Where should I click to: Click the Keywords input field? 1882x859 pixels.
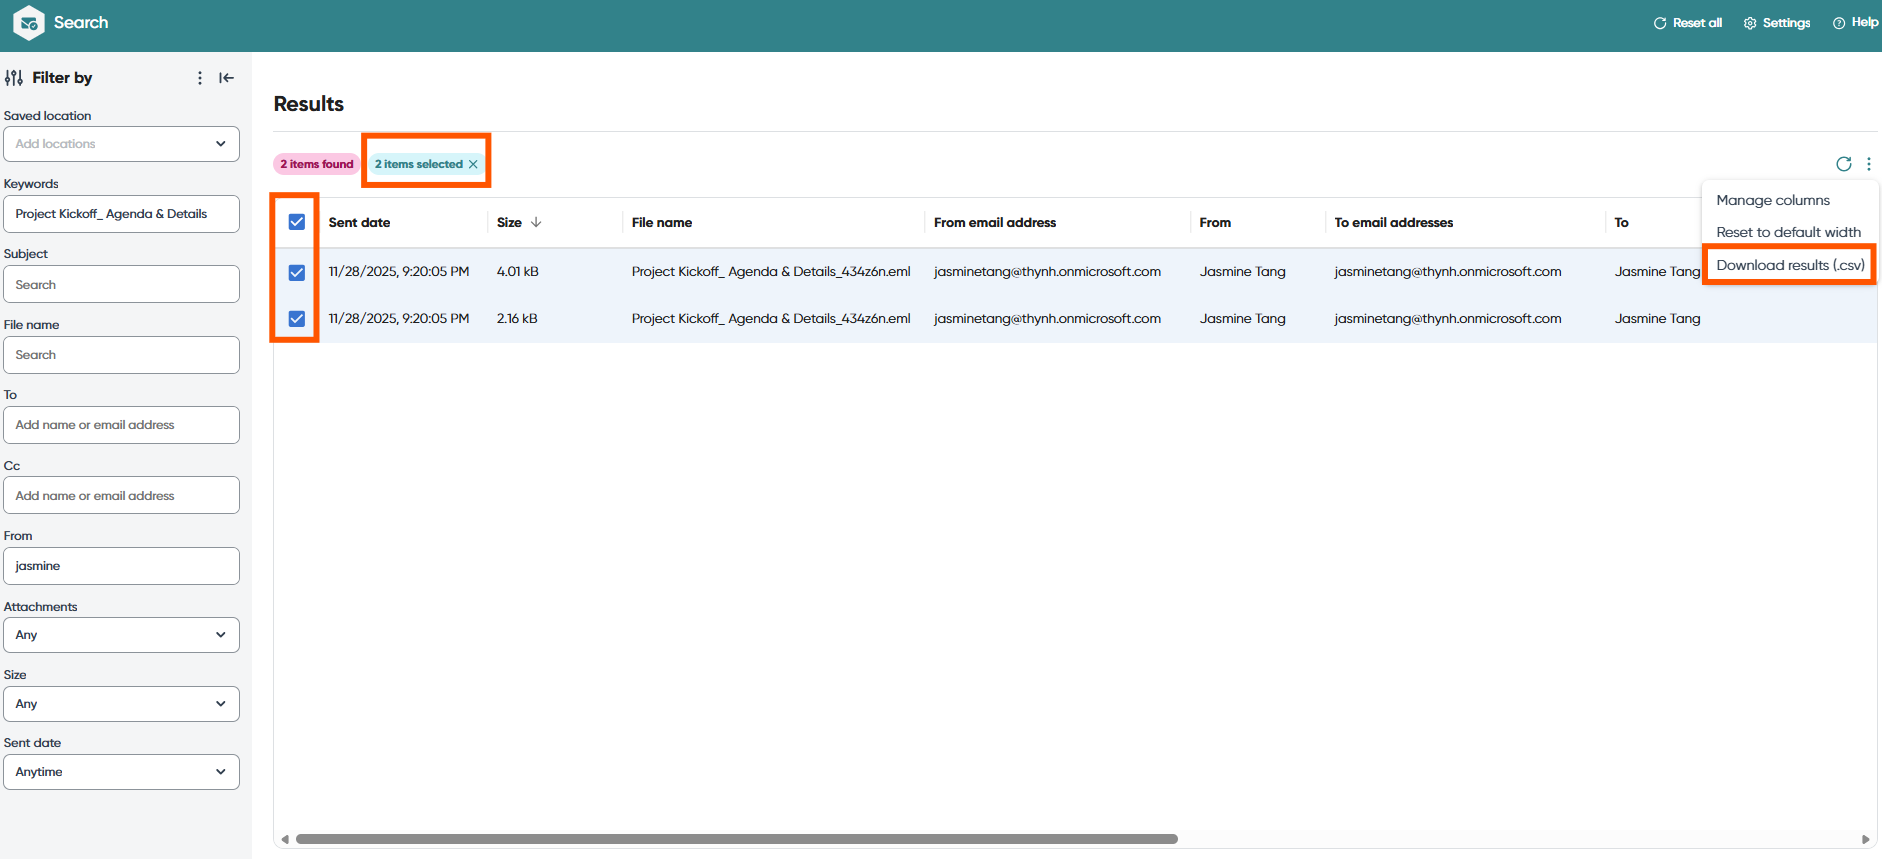coord(121,214)
